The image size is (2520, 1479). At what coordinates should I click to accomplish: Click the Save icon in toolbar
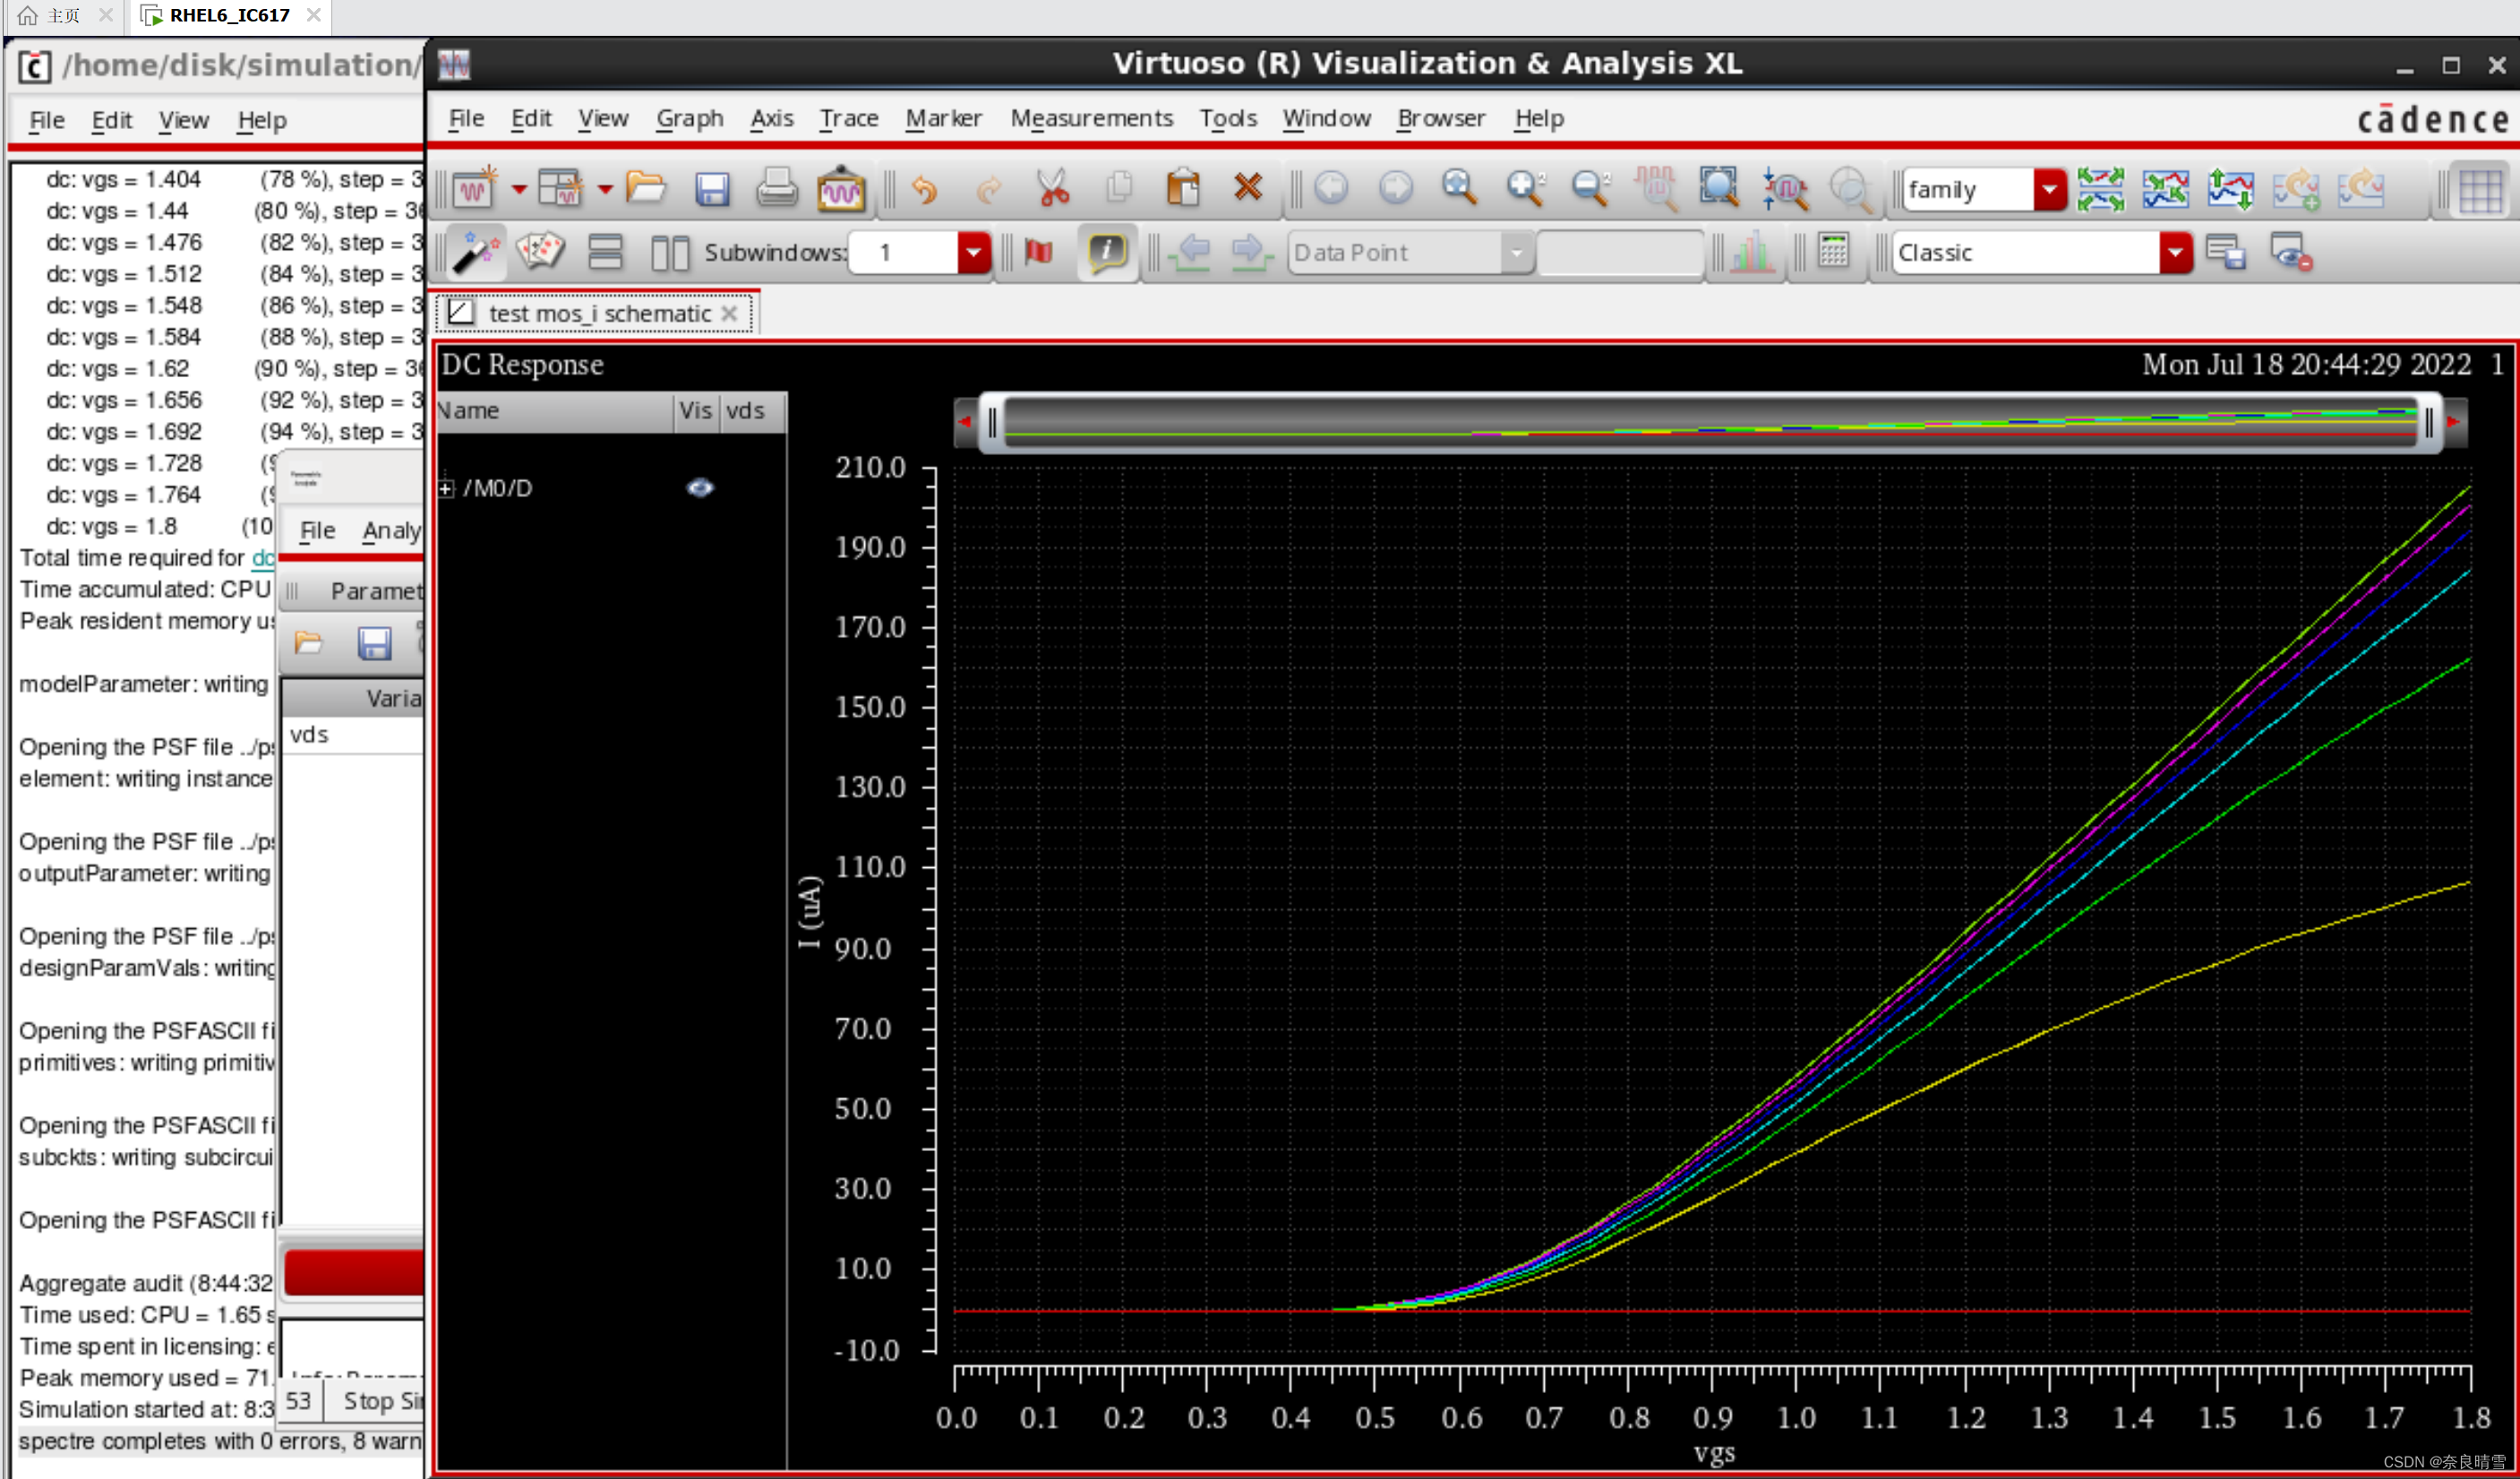tap(711, 189)
